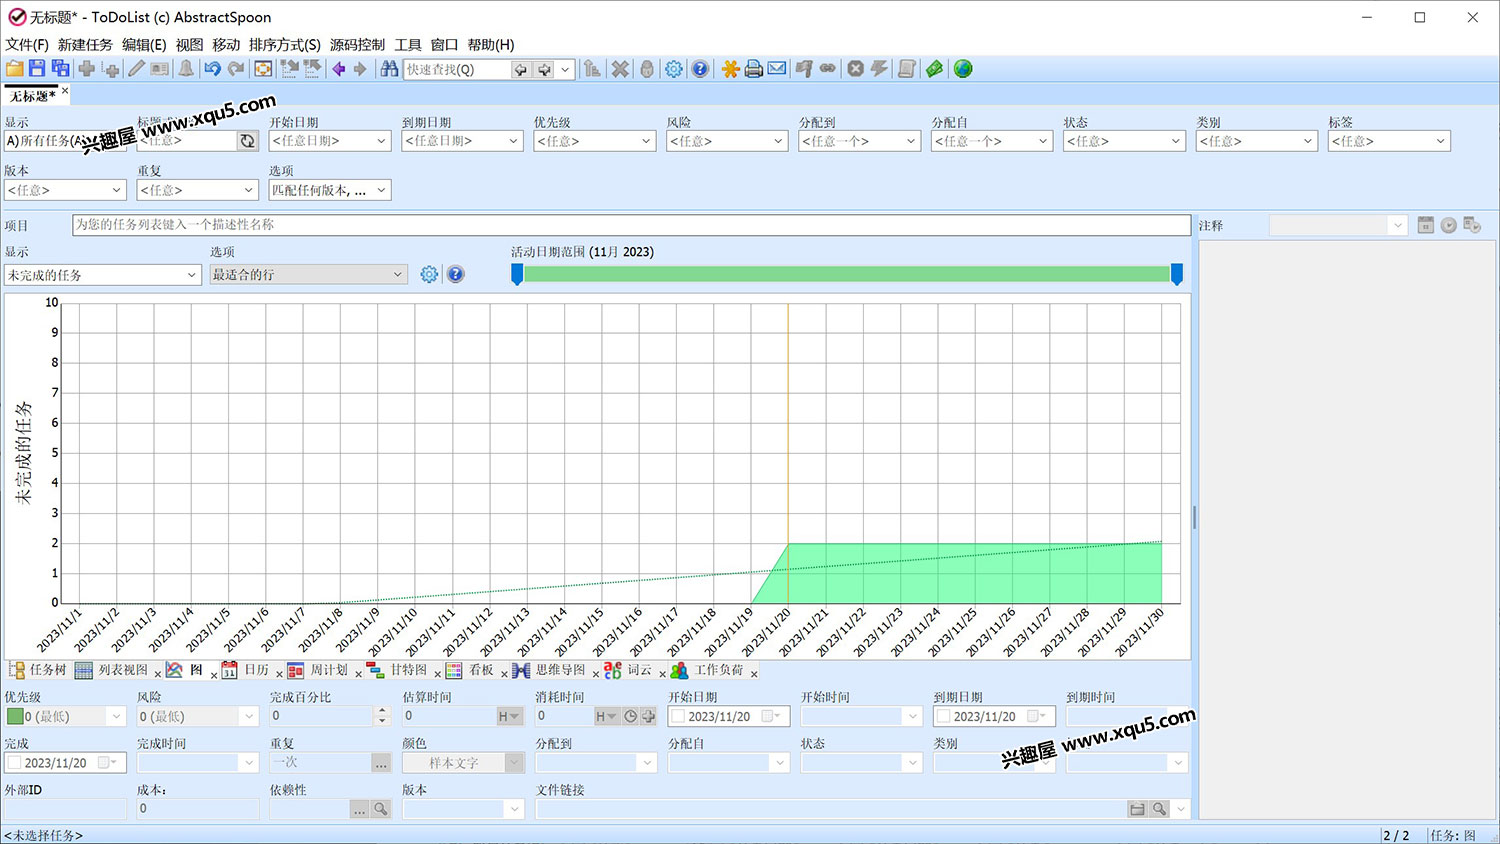Toggle the 到期日期 checkbox at 2023/11/20
The image size is (1500, 844).
pos(943,716)
